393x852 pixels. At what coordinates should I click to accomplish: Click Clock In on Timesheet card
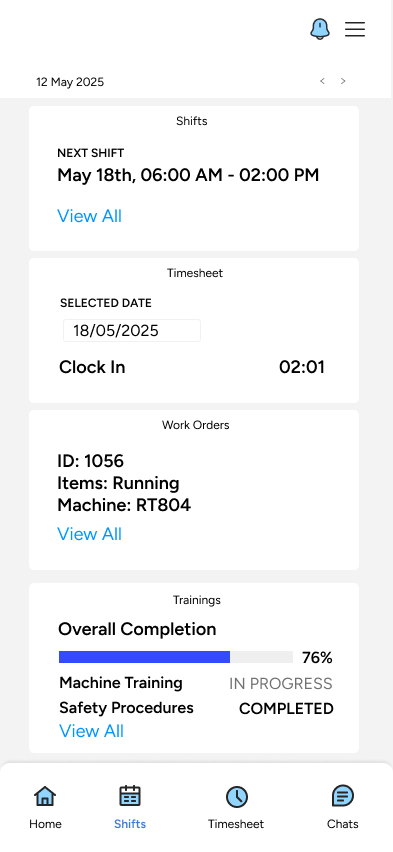[92, 367]
